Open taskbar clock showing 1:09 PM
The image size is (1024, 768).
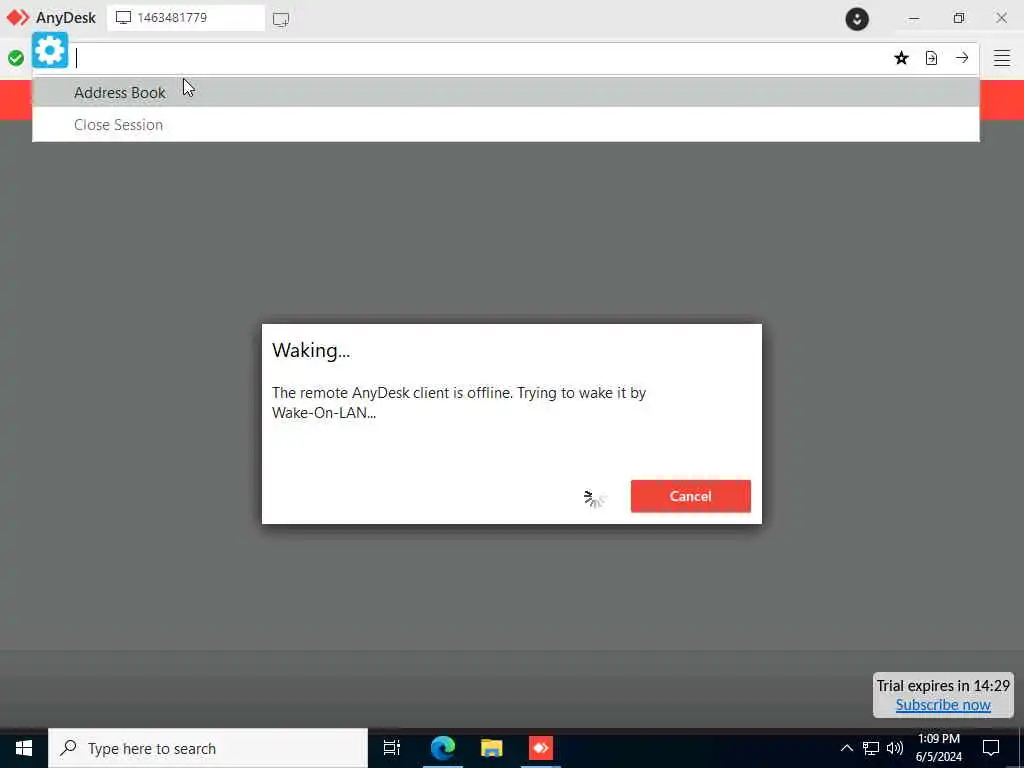(x=938, y=748)
